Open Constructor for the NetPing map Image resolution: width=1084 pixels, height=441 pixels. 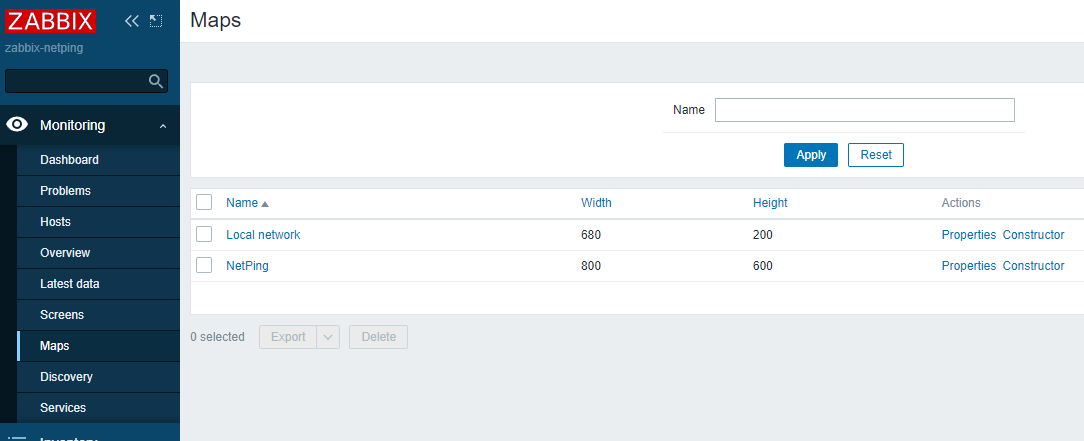(x=1033, y=266)
